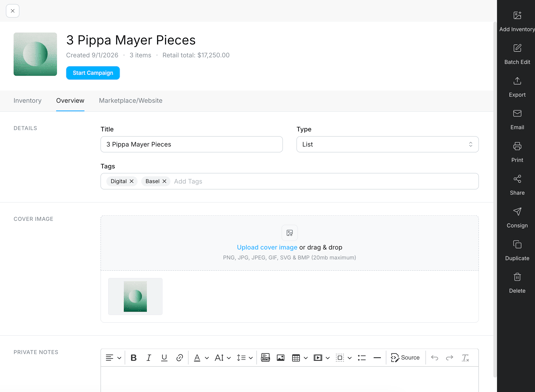Insert a link in private notes
Screen dimensions: 535x392
179,358
